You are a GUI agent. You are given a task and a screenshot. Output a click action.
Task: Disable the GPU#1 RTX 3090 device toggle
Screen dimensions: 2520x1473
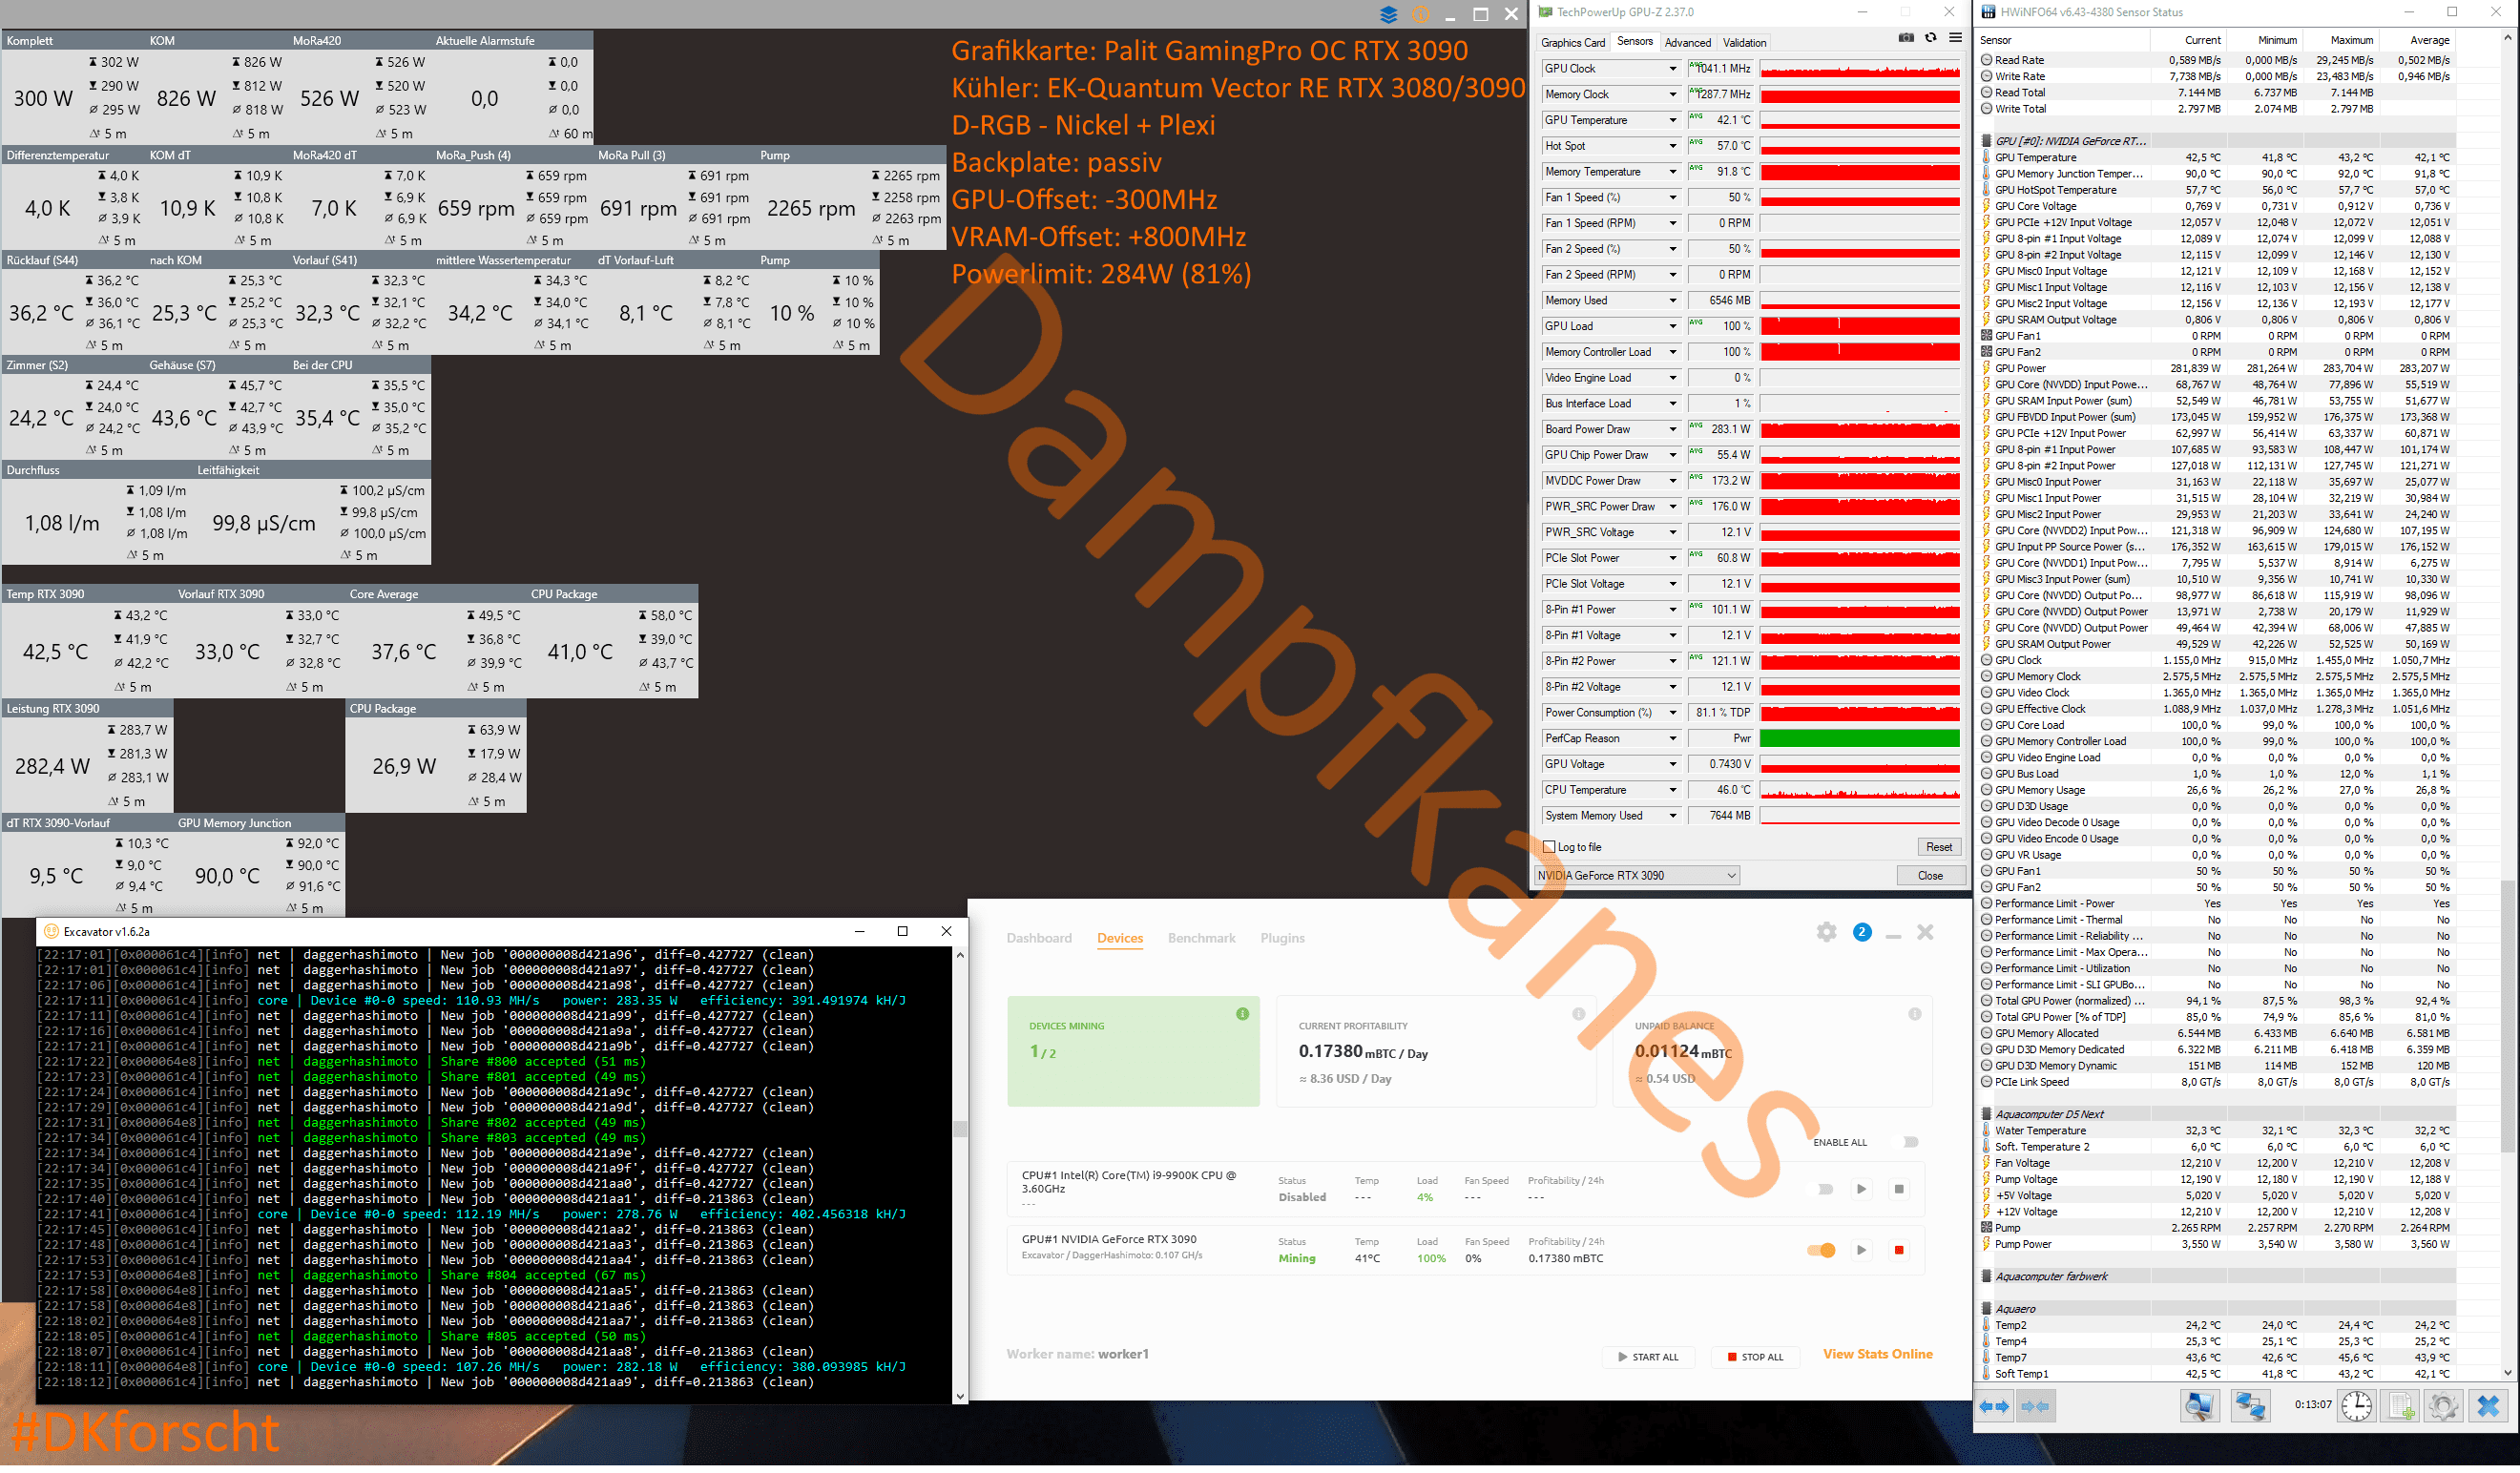click(x=1821, y=1250)
